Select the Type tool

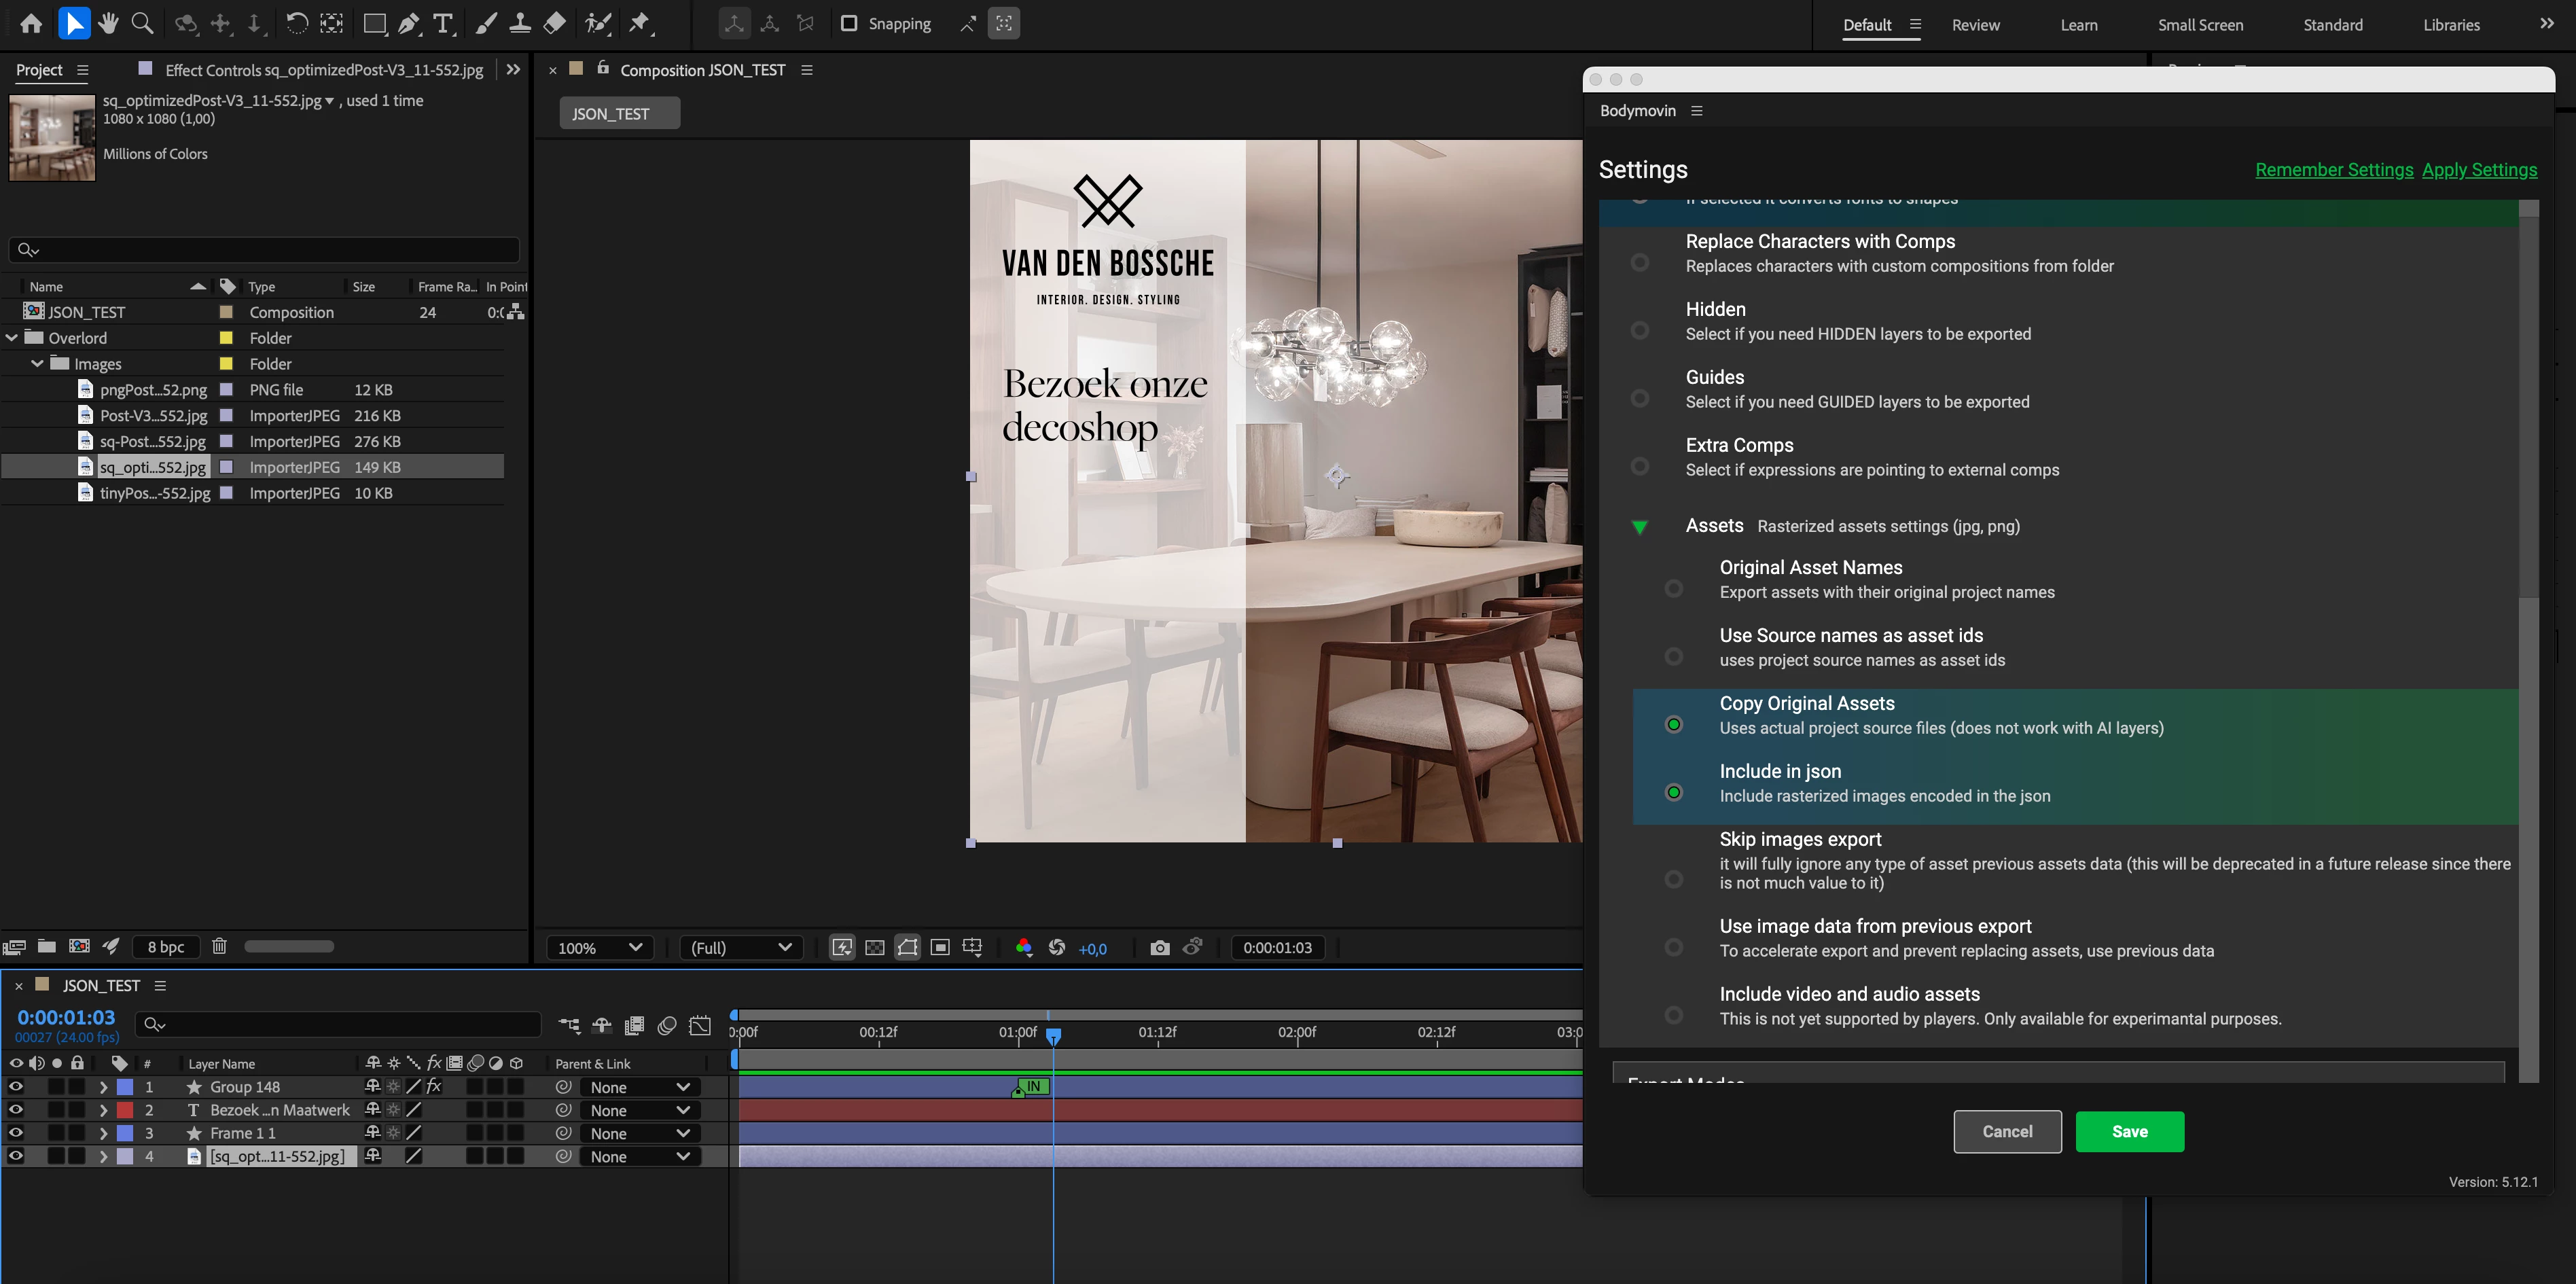tap(443, 23)
